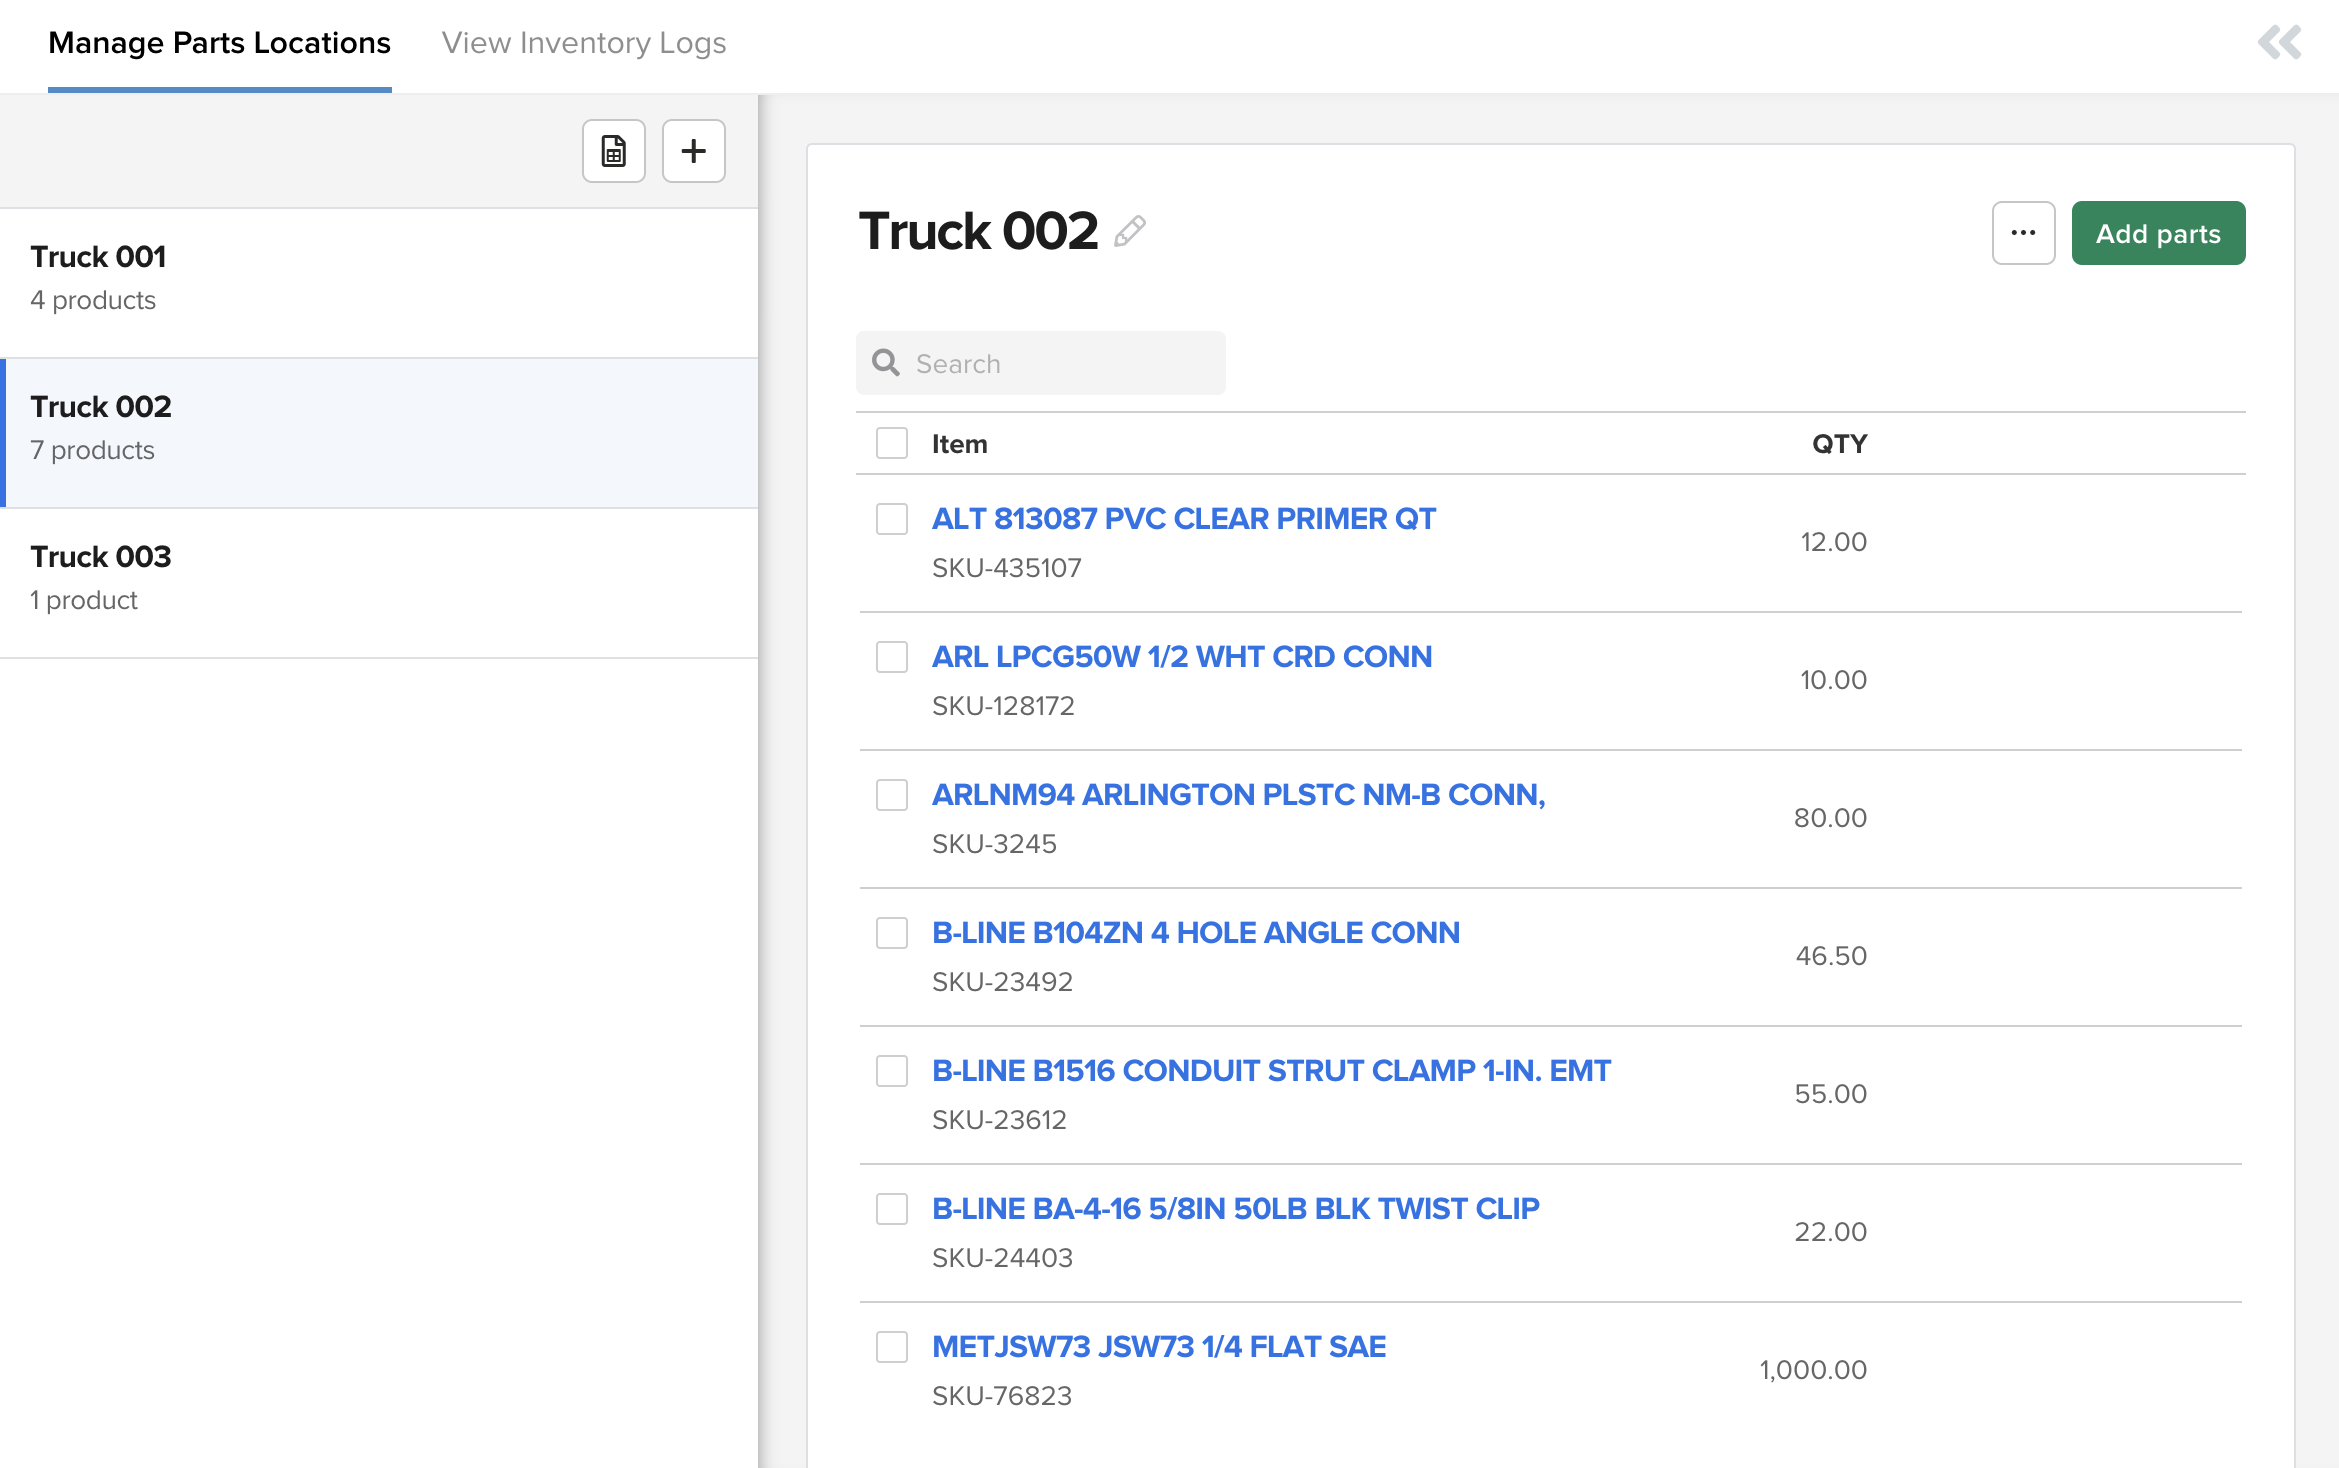The height and width of the screenshot is (1468, 2339).
Task: Open B-LINE B1516 CONDUIT STRUT CLAMP link
Action: point(1270,1071)
